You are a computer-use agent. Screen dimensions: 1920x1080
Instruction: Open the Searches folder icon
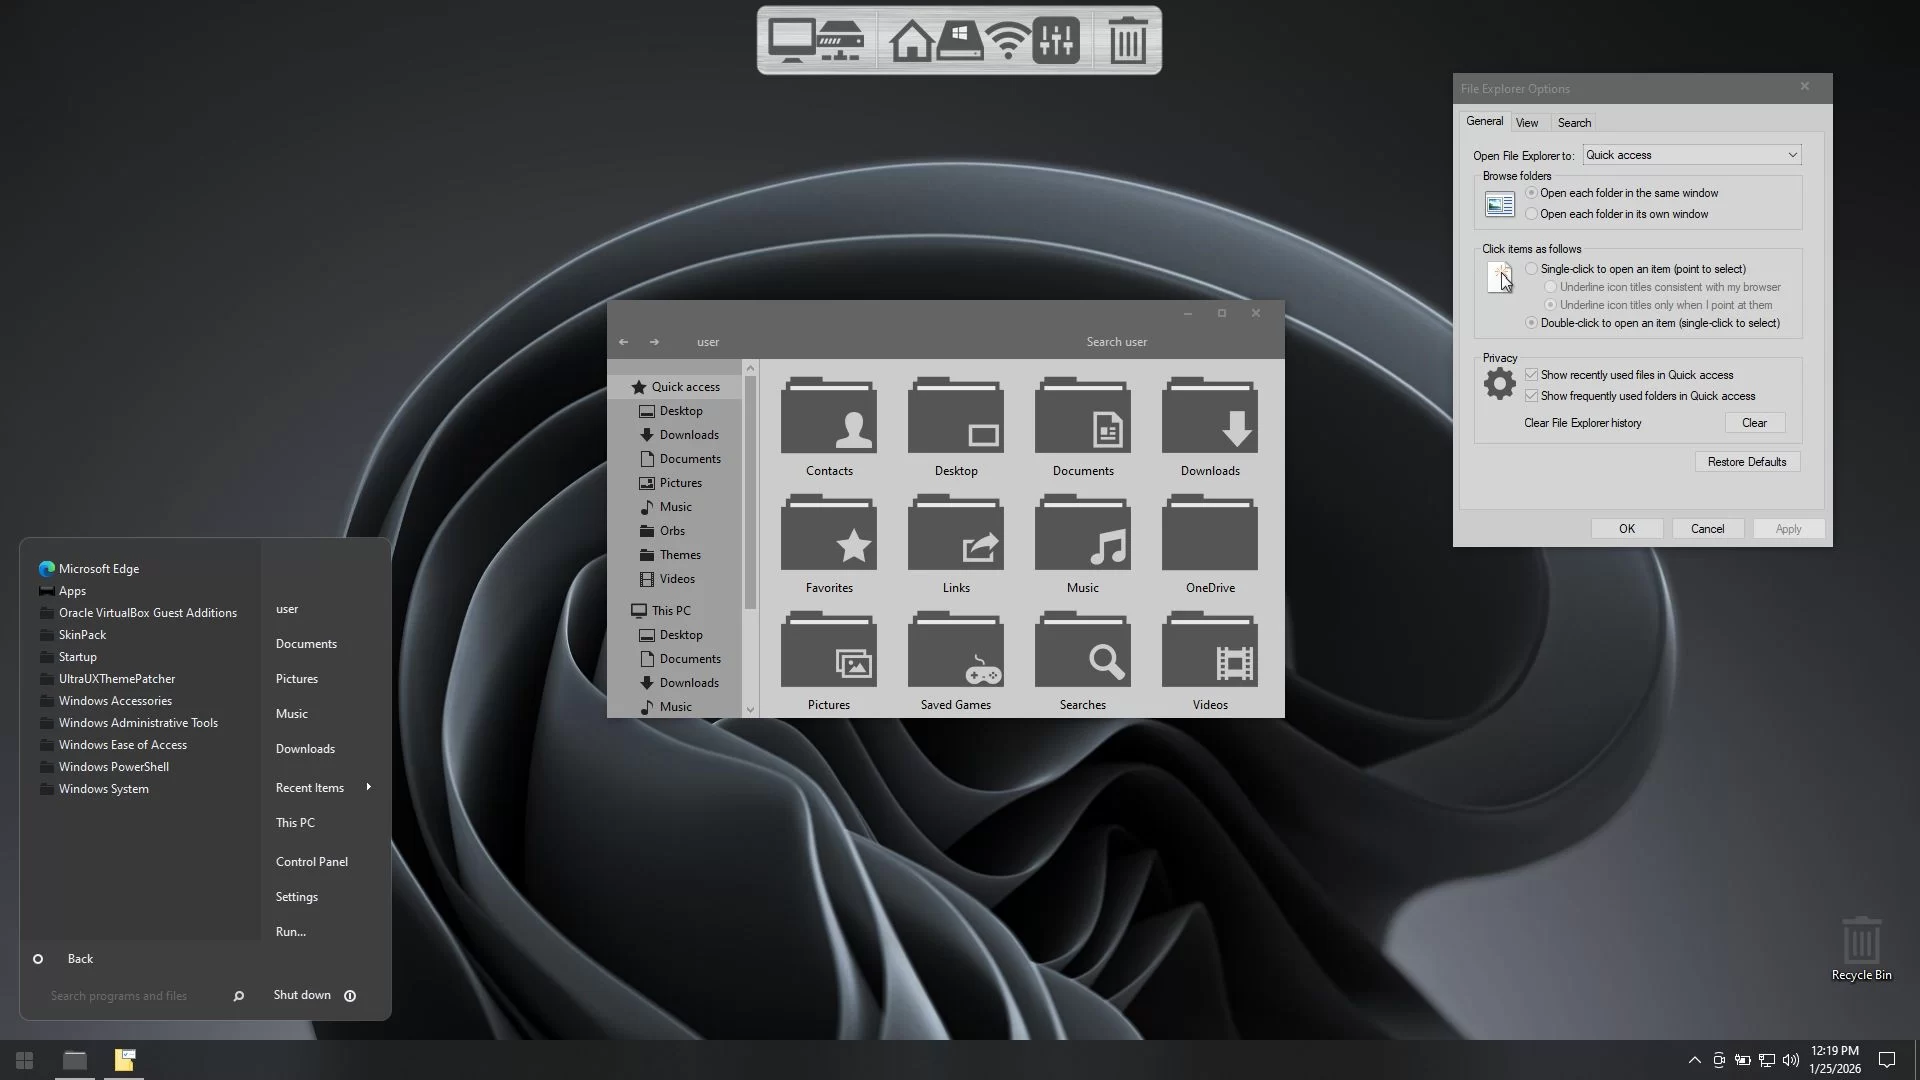[x=1083, y=652]
